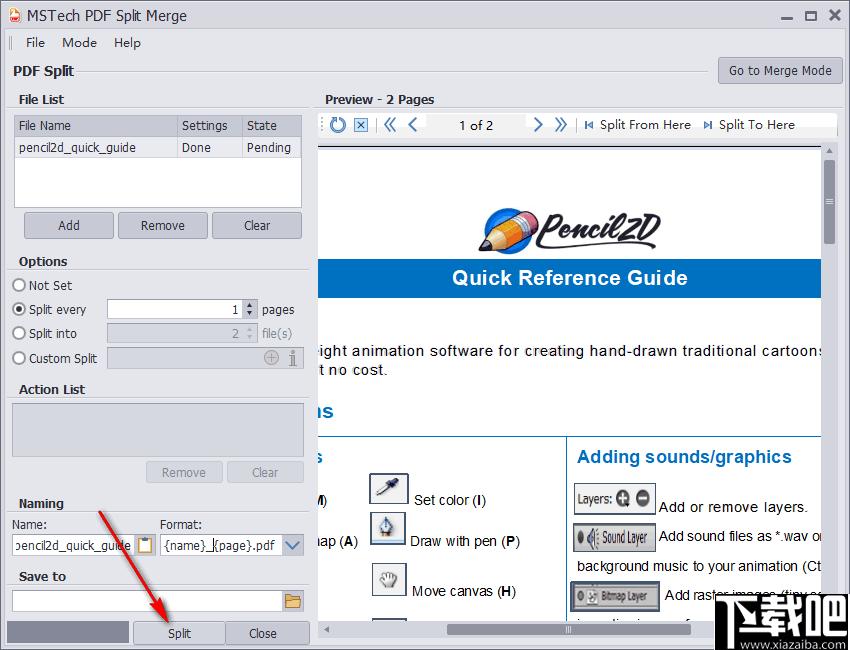Click the Sound Layer image in preview
Screen dimensions: 850x650
(614, 537)
